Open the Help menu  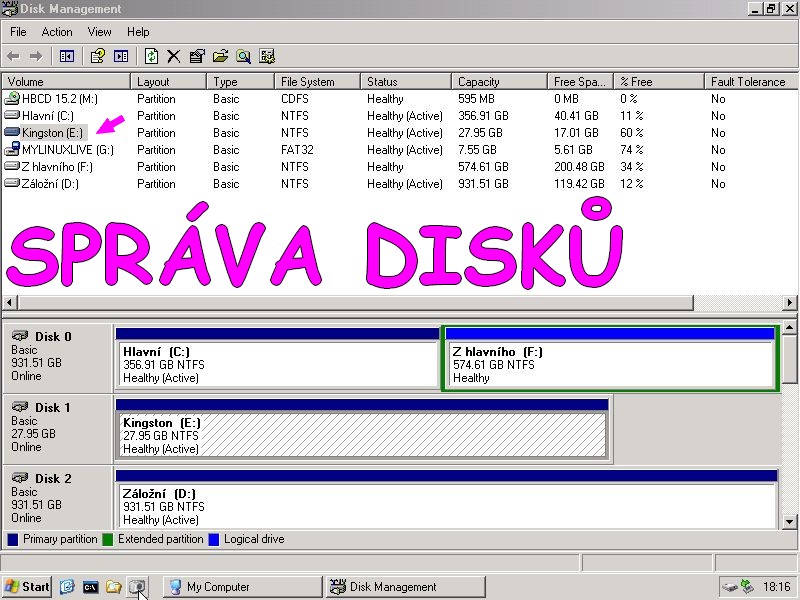pyautogui.click(x=138, y=32)
